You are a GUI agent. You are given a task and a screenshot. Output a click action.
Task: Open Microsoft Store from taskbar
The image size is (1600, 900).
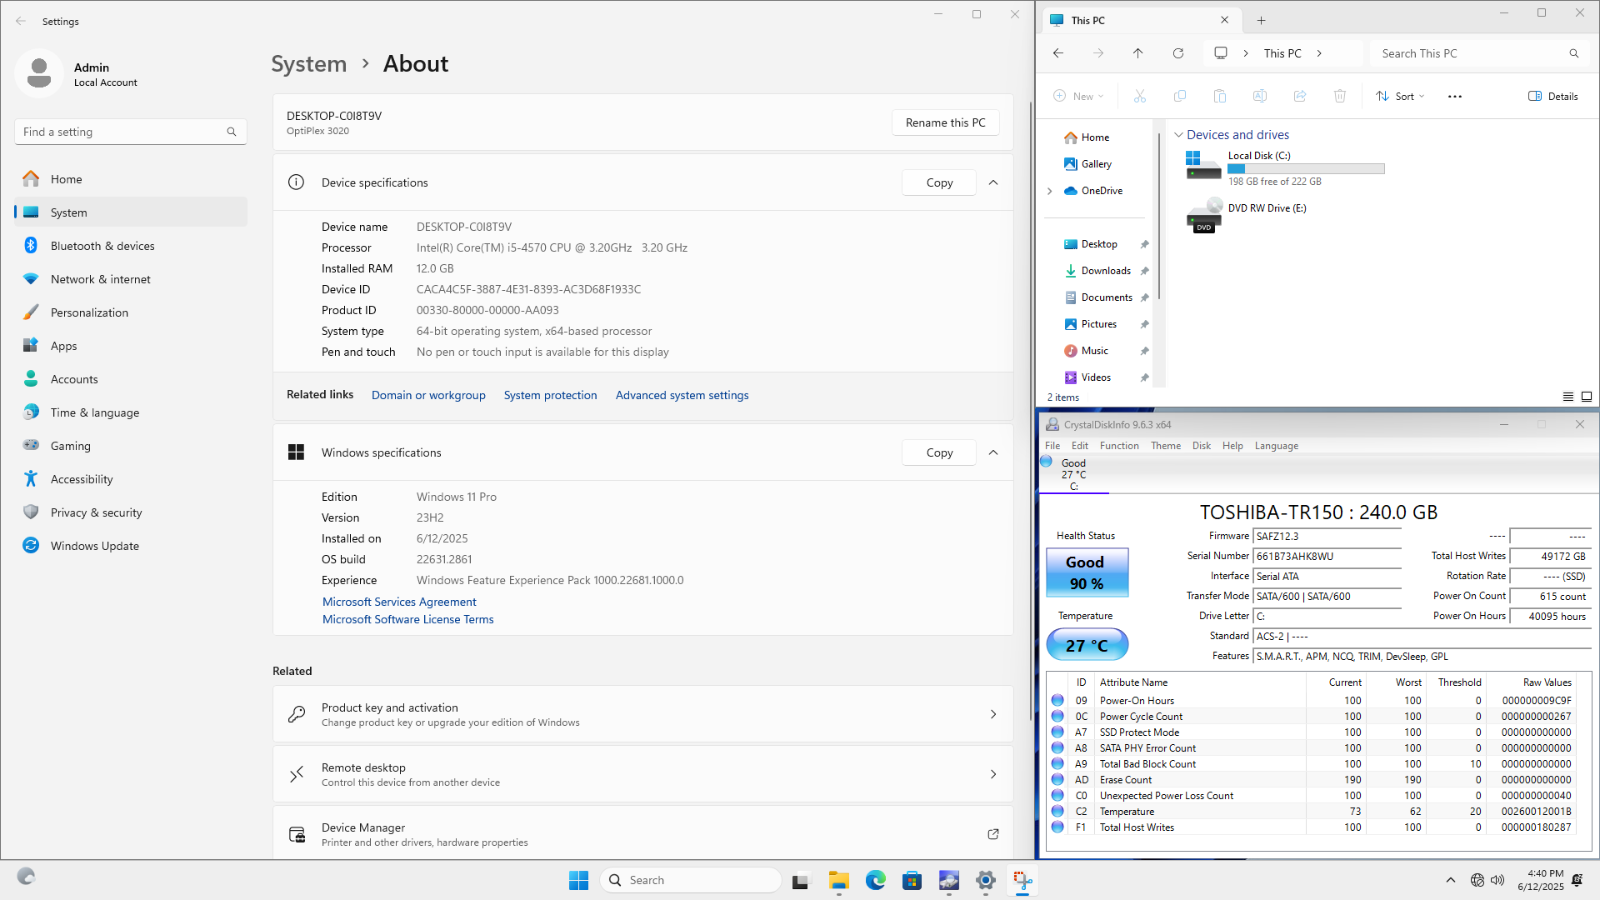[912, 880]
